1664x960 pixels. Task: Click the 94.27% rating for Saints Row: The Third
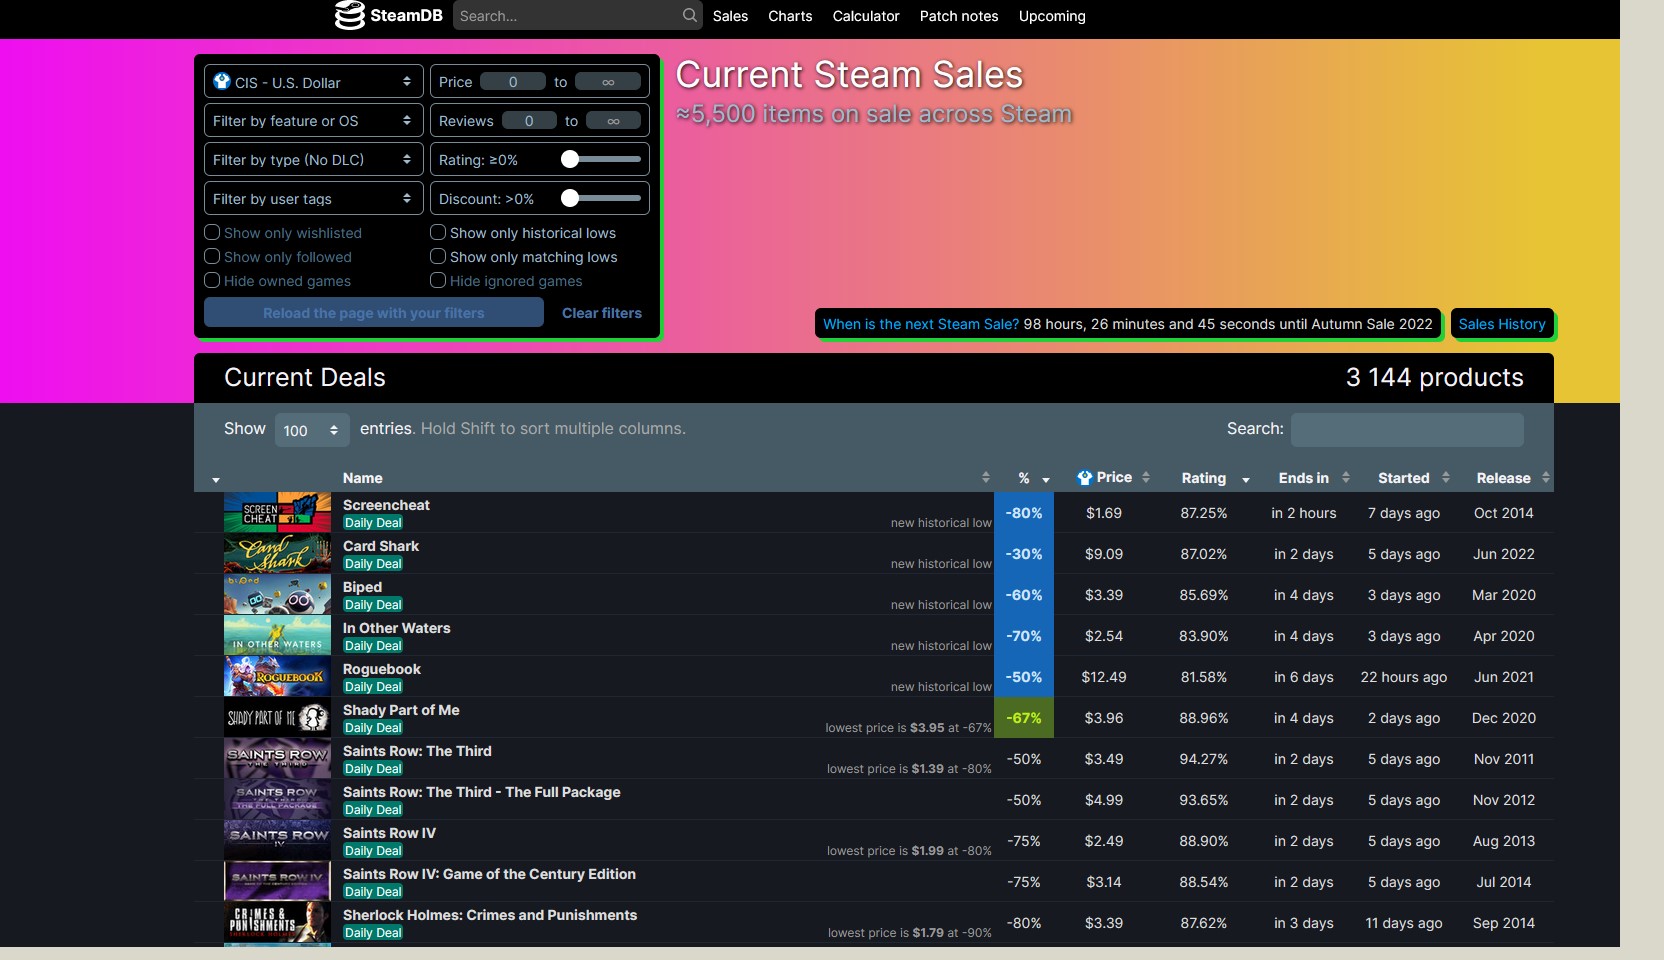(1203, 759)
